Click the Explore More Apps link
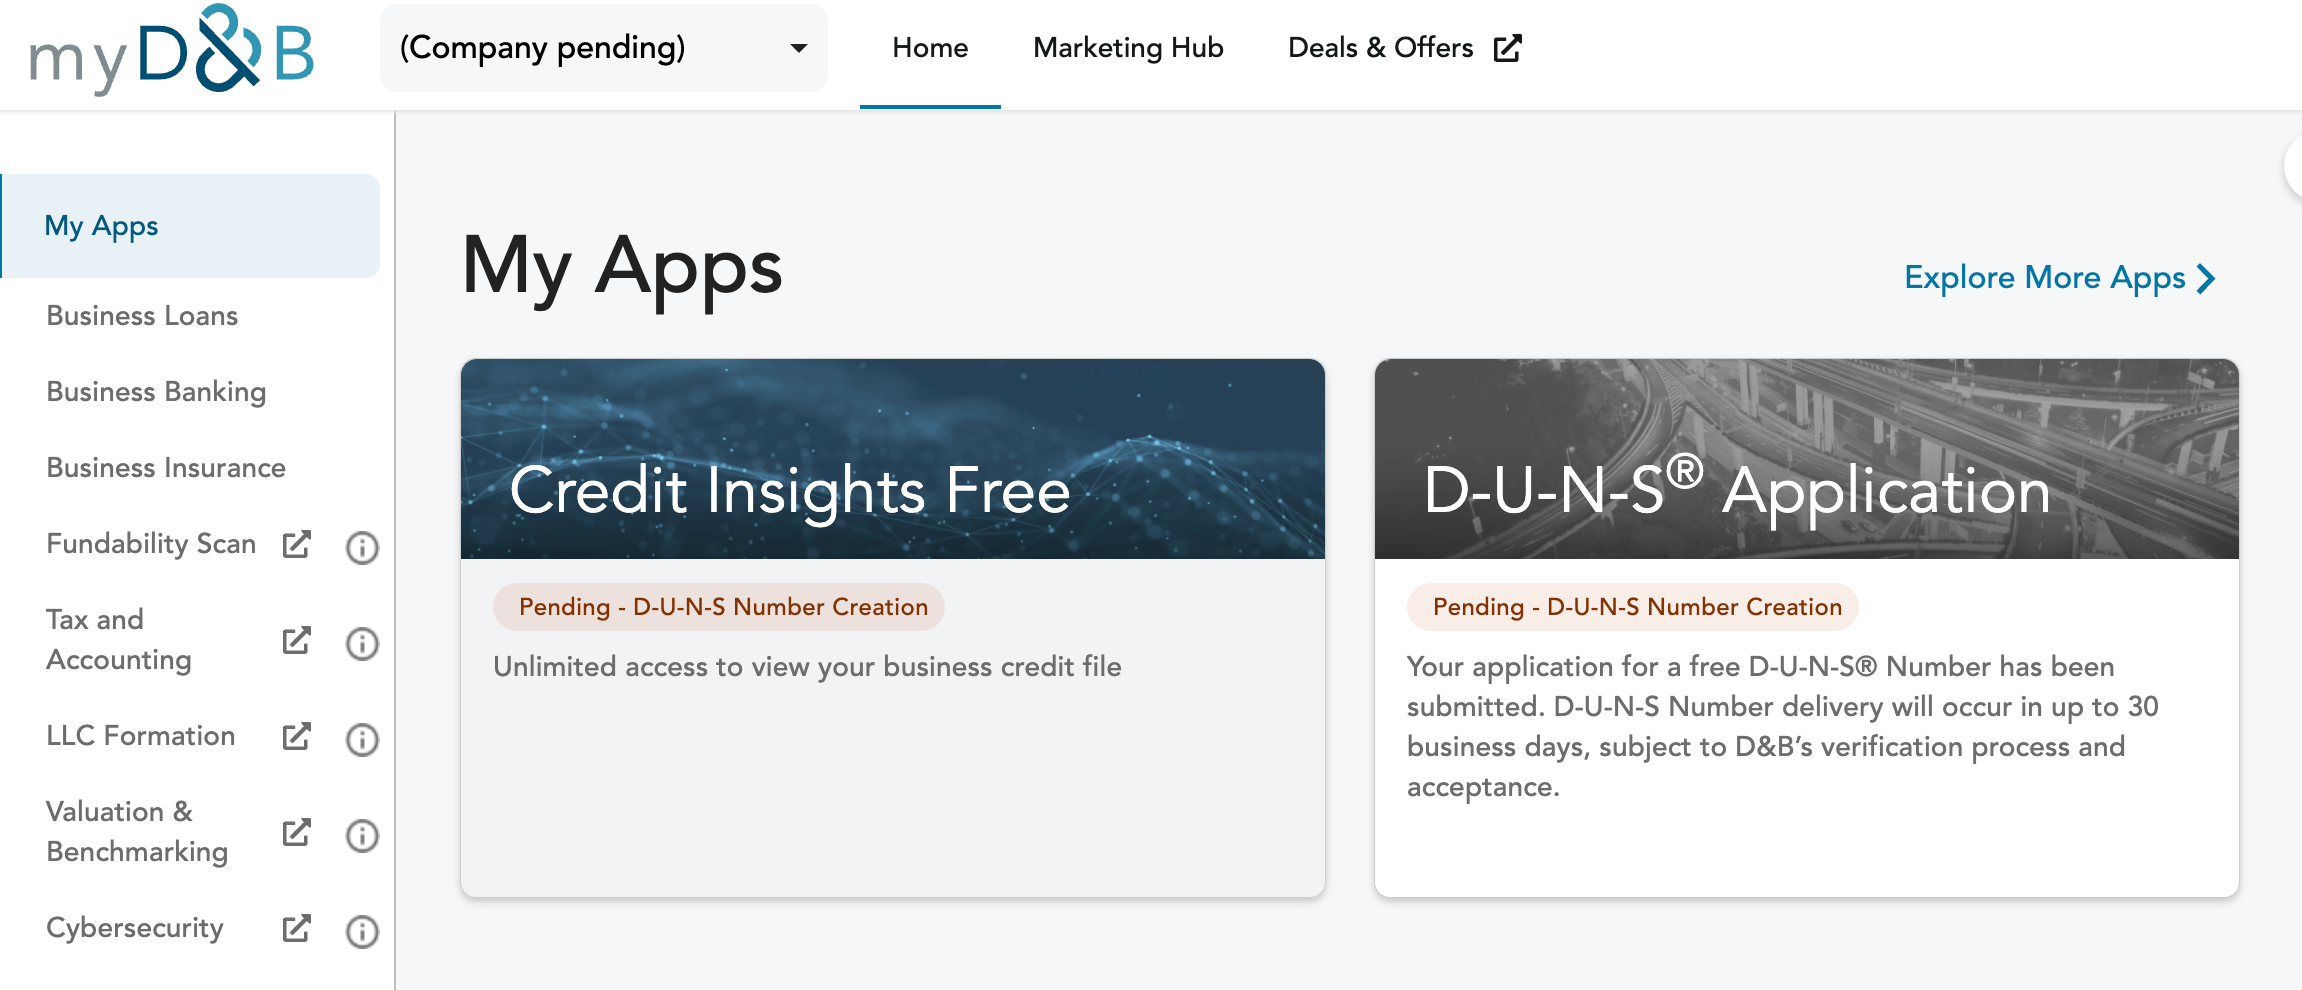Viewport: 2302px width, 990px height. tap(2059, 278)
